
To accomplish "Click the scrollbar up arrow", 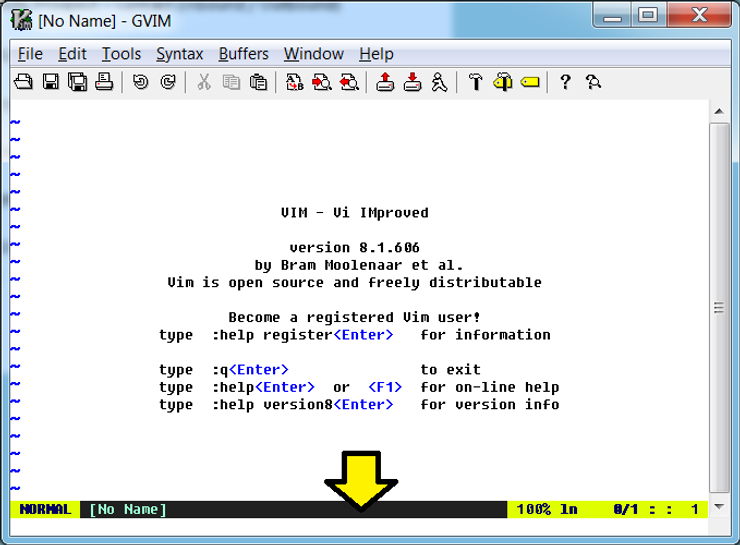I will (719, 112).
